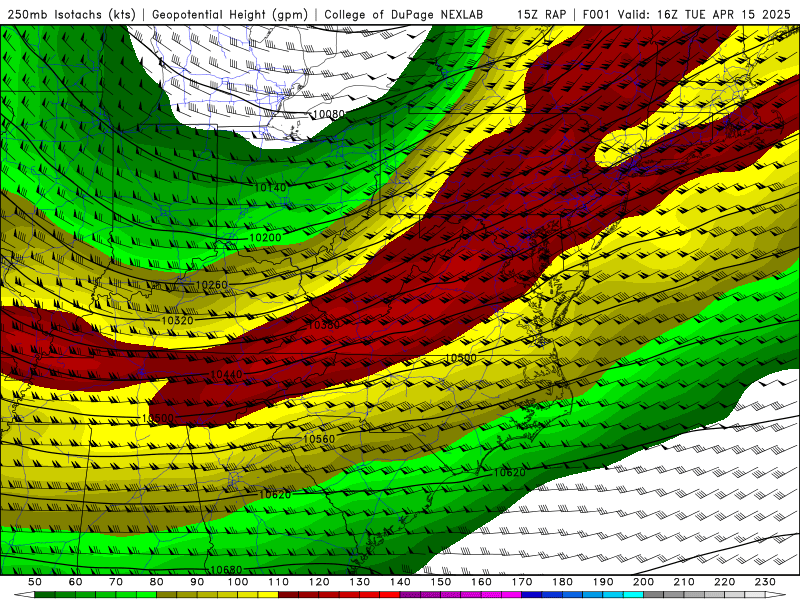Click the 130 knot legend label
The width and height of the screenshot is (800, 600).
360,582
